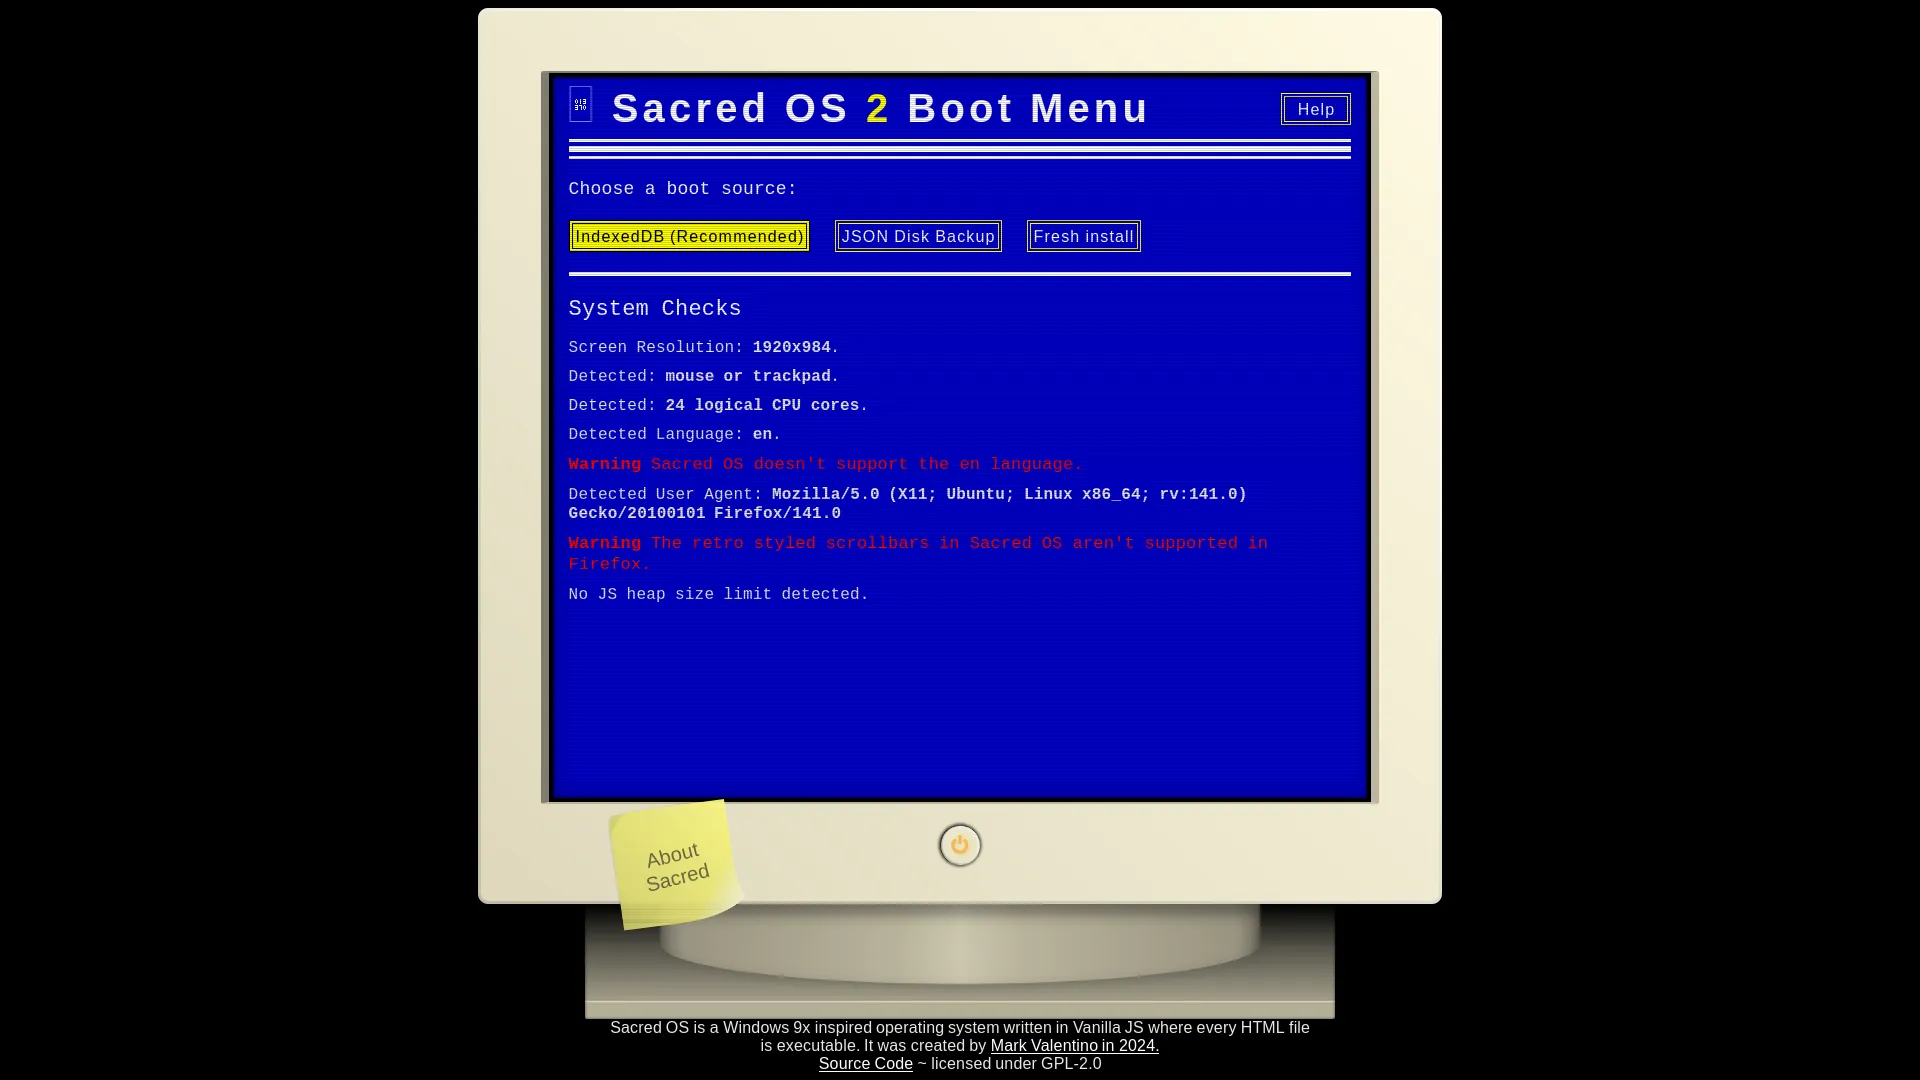Click the GPL-2.0 license text
Viewport: 1920px width, 1080px height.
[1016, 1063]
